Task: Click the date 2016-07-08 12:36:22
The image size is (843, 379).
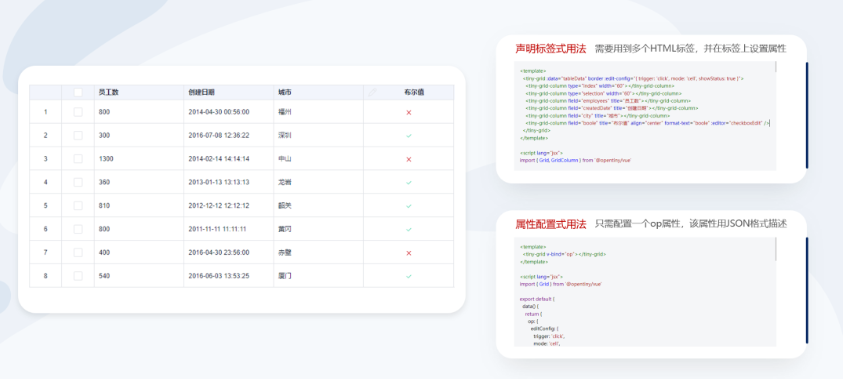Action: (219, 135)
